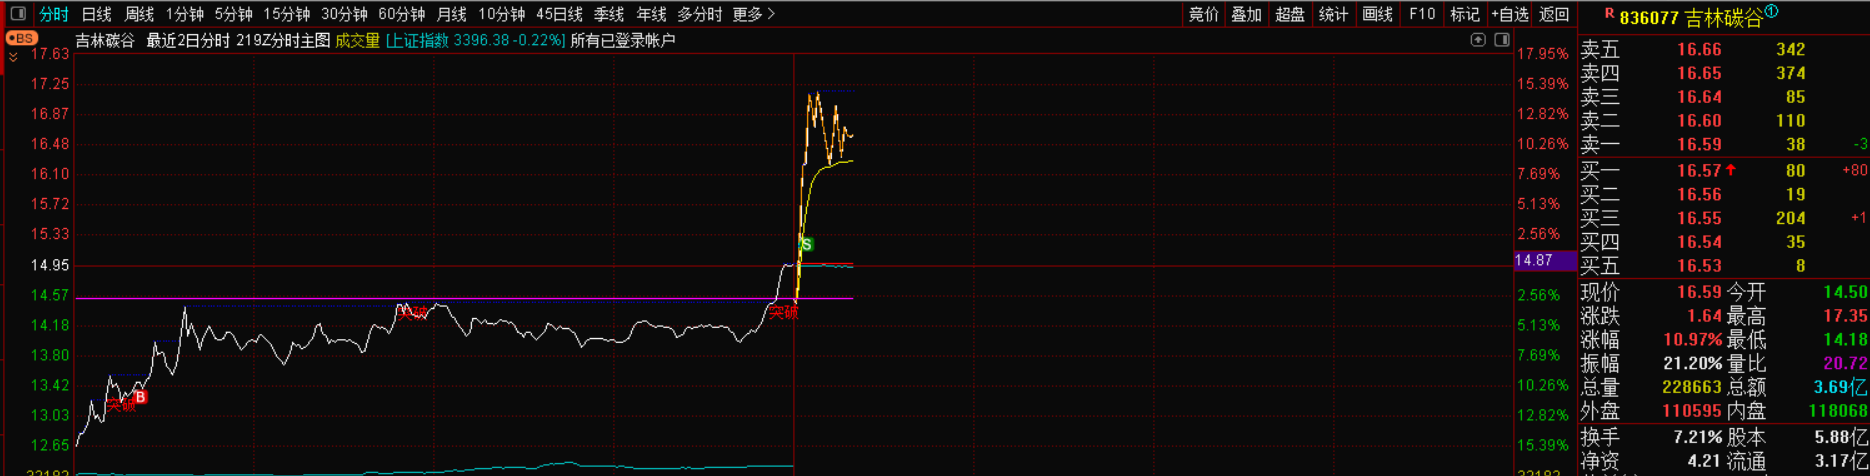Click the 买四 price 16.54
The width and height of the screenshot is (1870, 476).
[x=1699, y=242]
